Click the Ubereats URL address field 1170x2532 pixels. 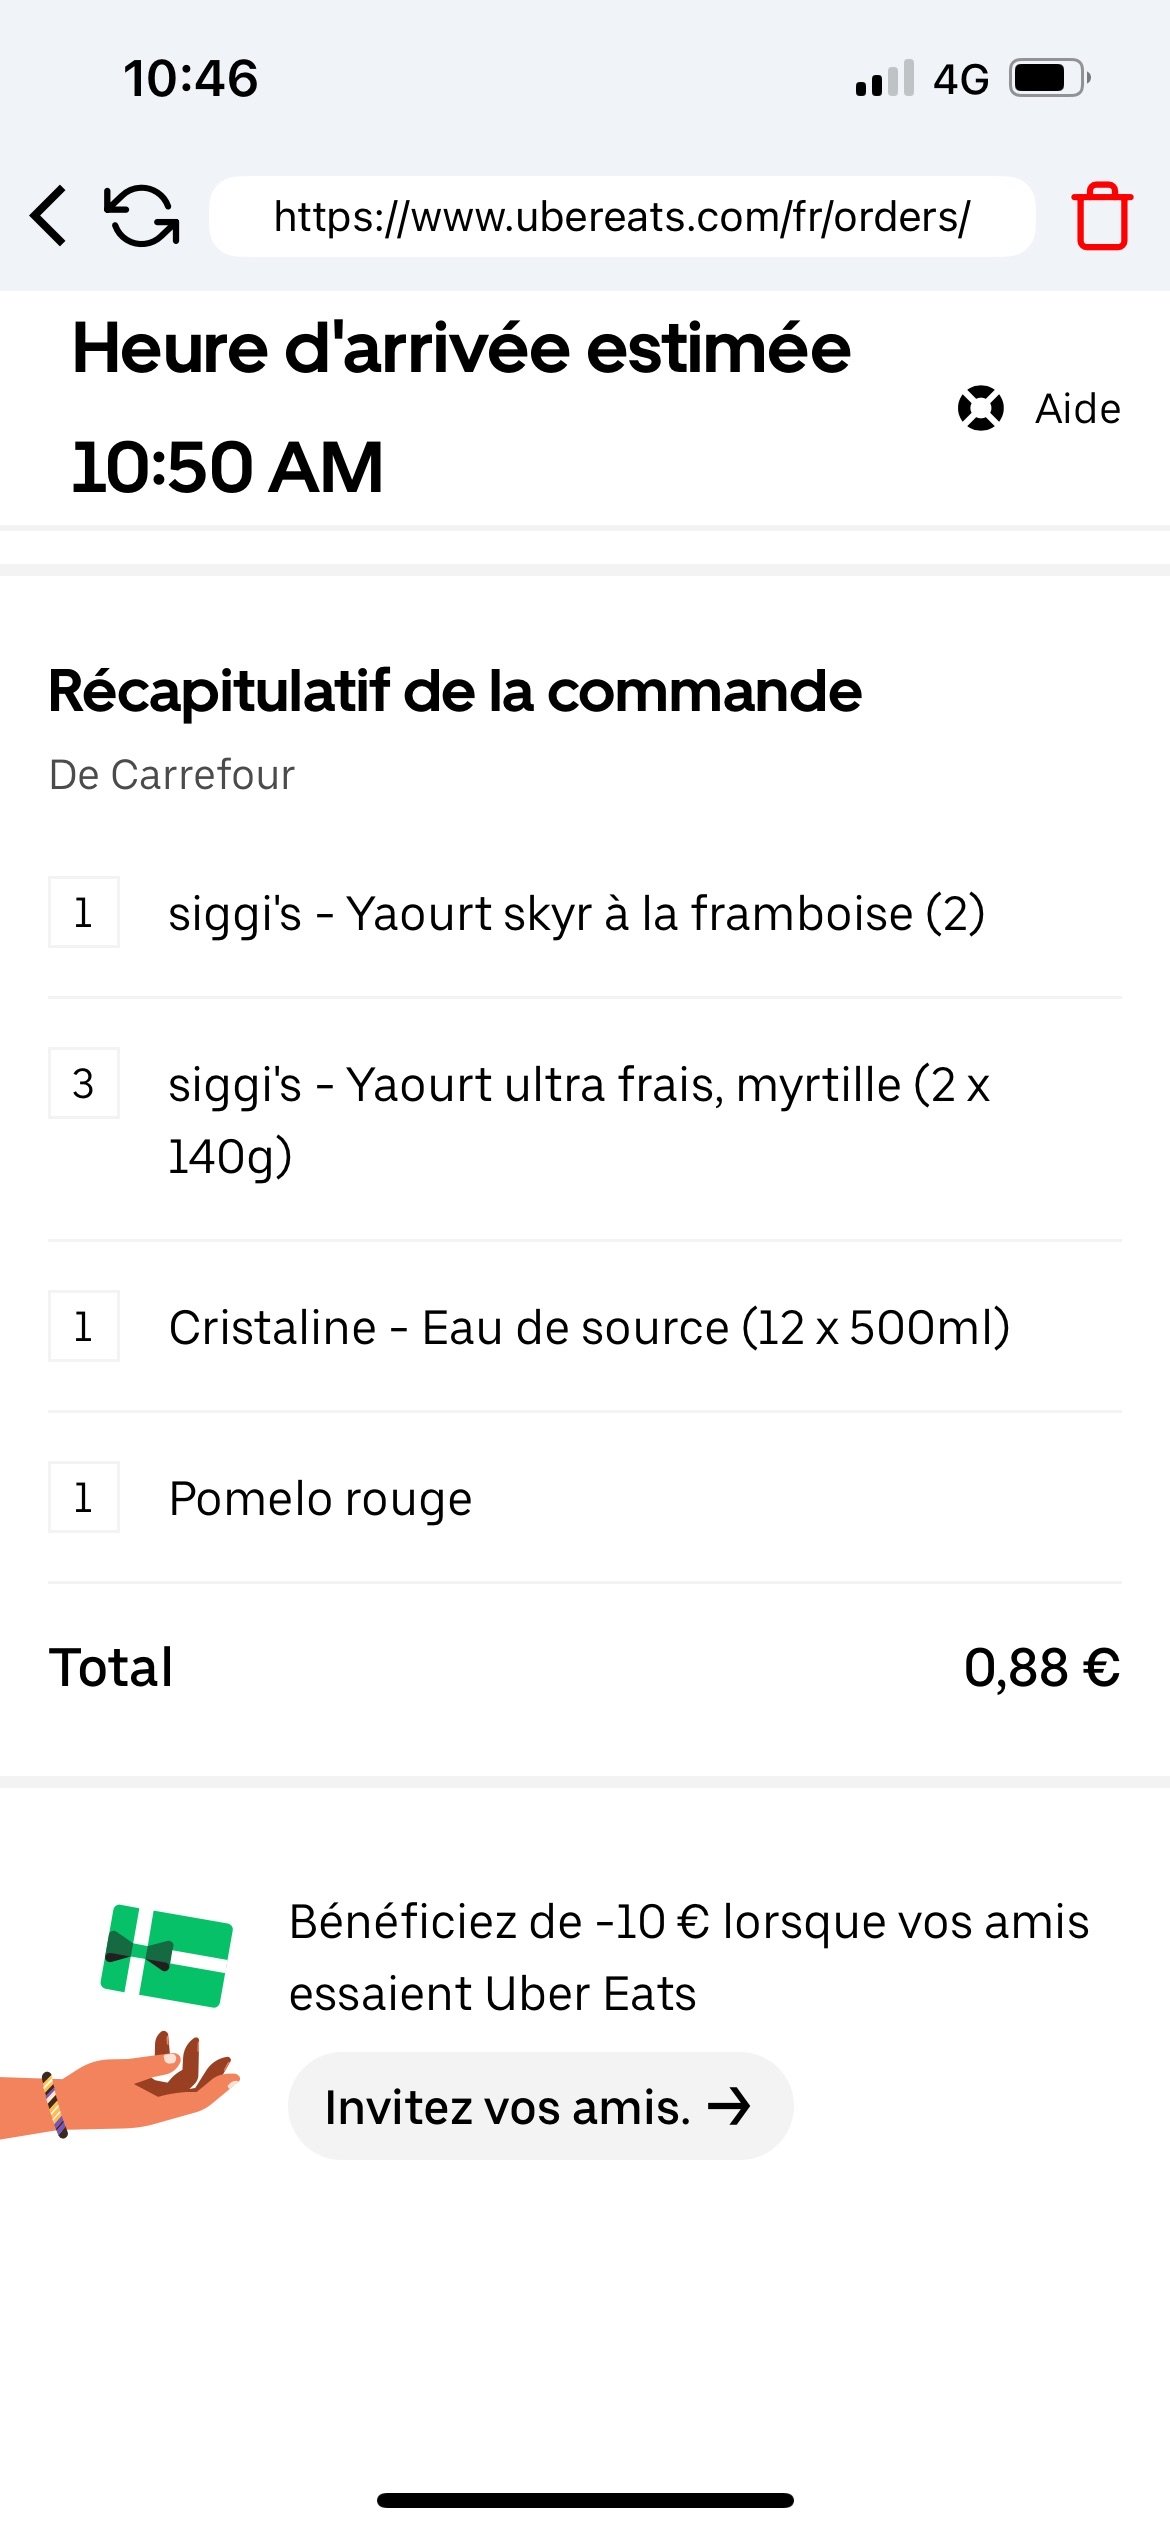coord(621,216)
